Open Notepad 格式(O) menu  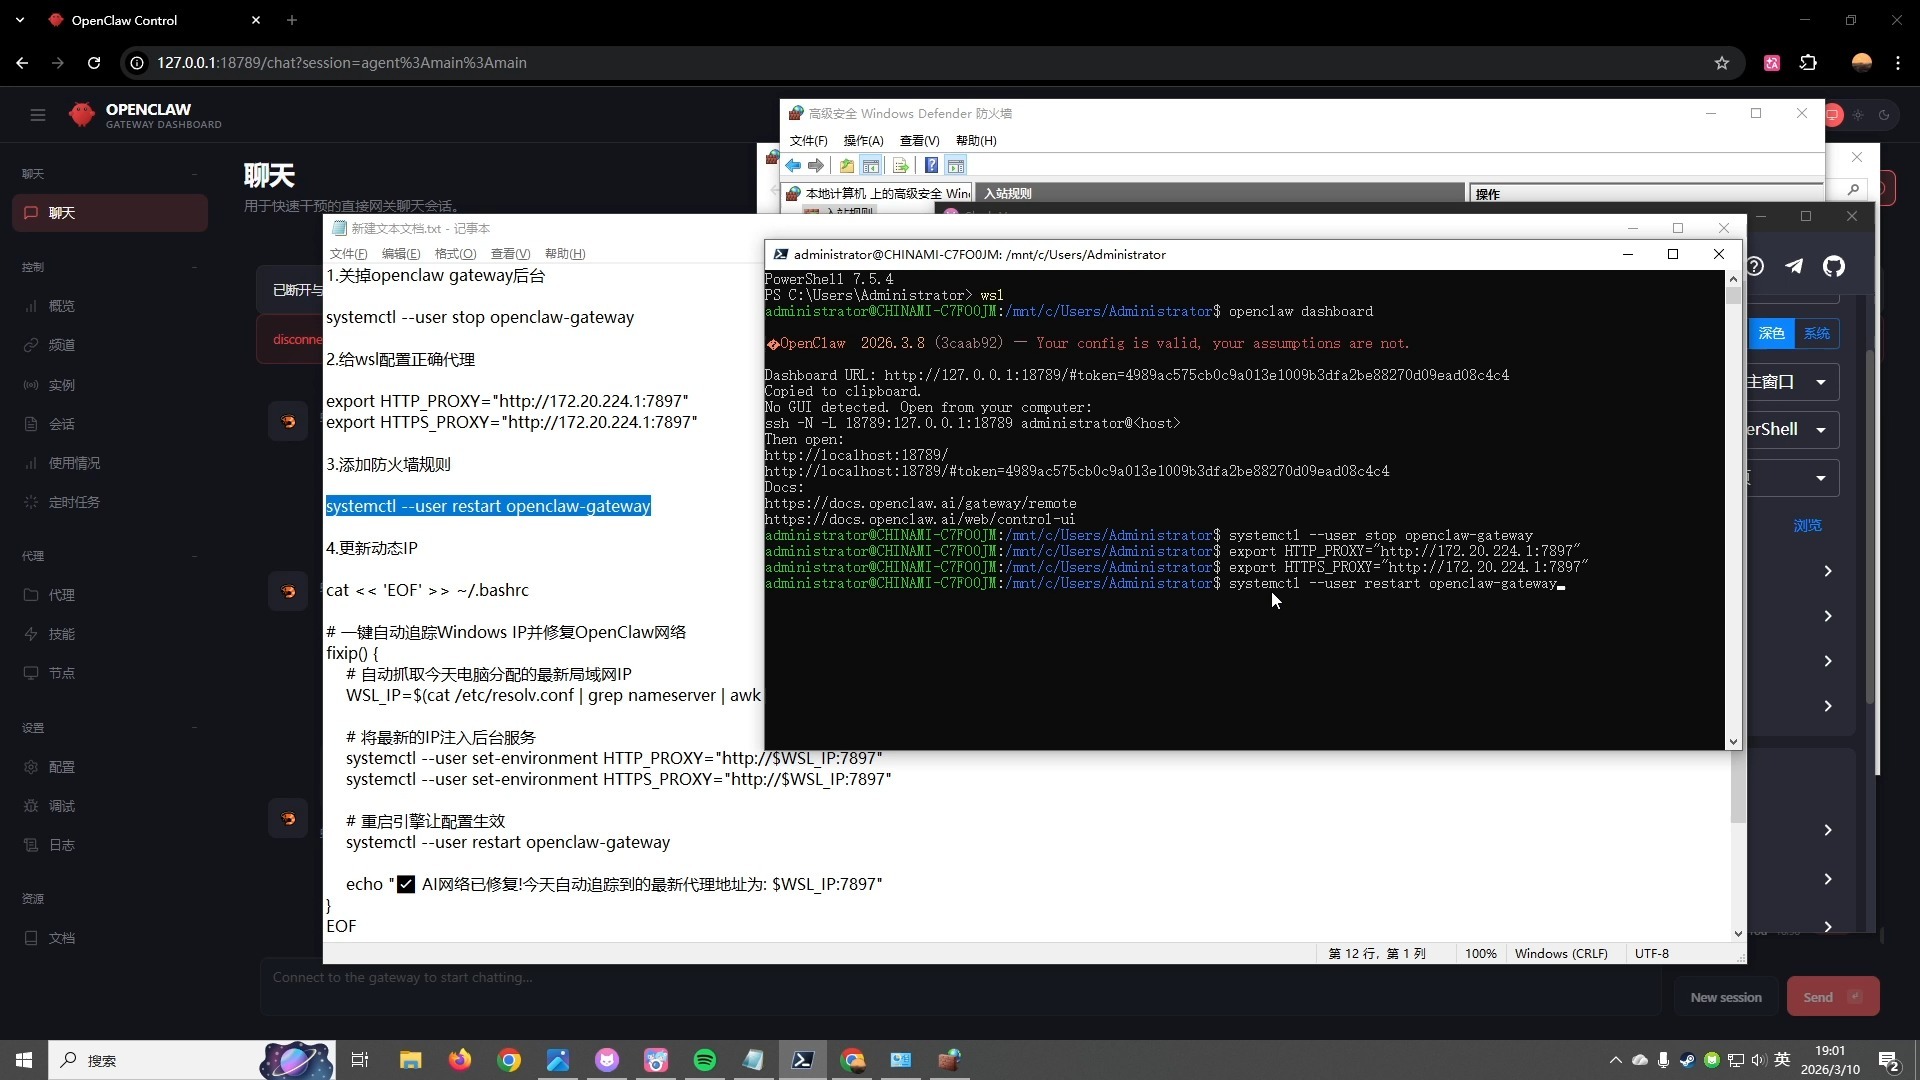tap(455, 254)
